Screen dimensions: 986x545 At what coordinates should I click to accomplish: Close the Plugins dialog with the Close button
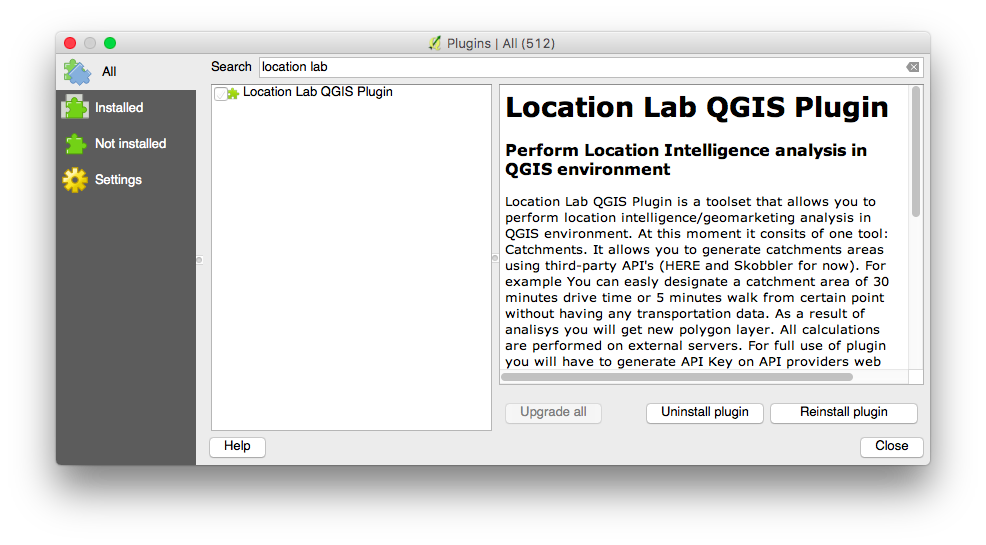pyautogui.click(x=891, y=446)
